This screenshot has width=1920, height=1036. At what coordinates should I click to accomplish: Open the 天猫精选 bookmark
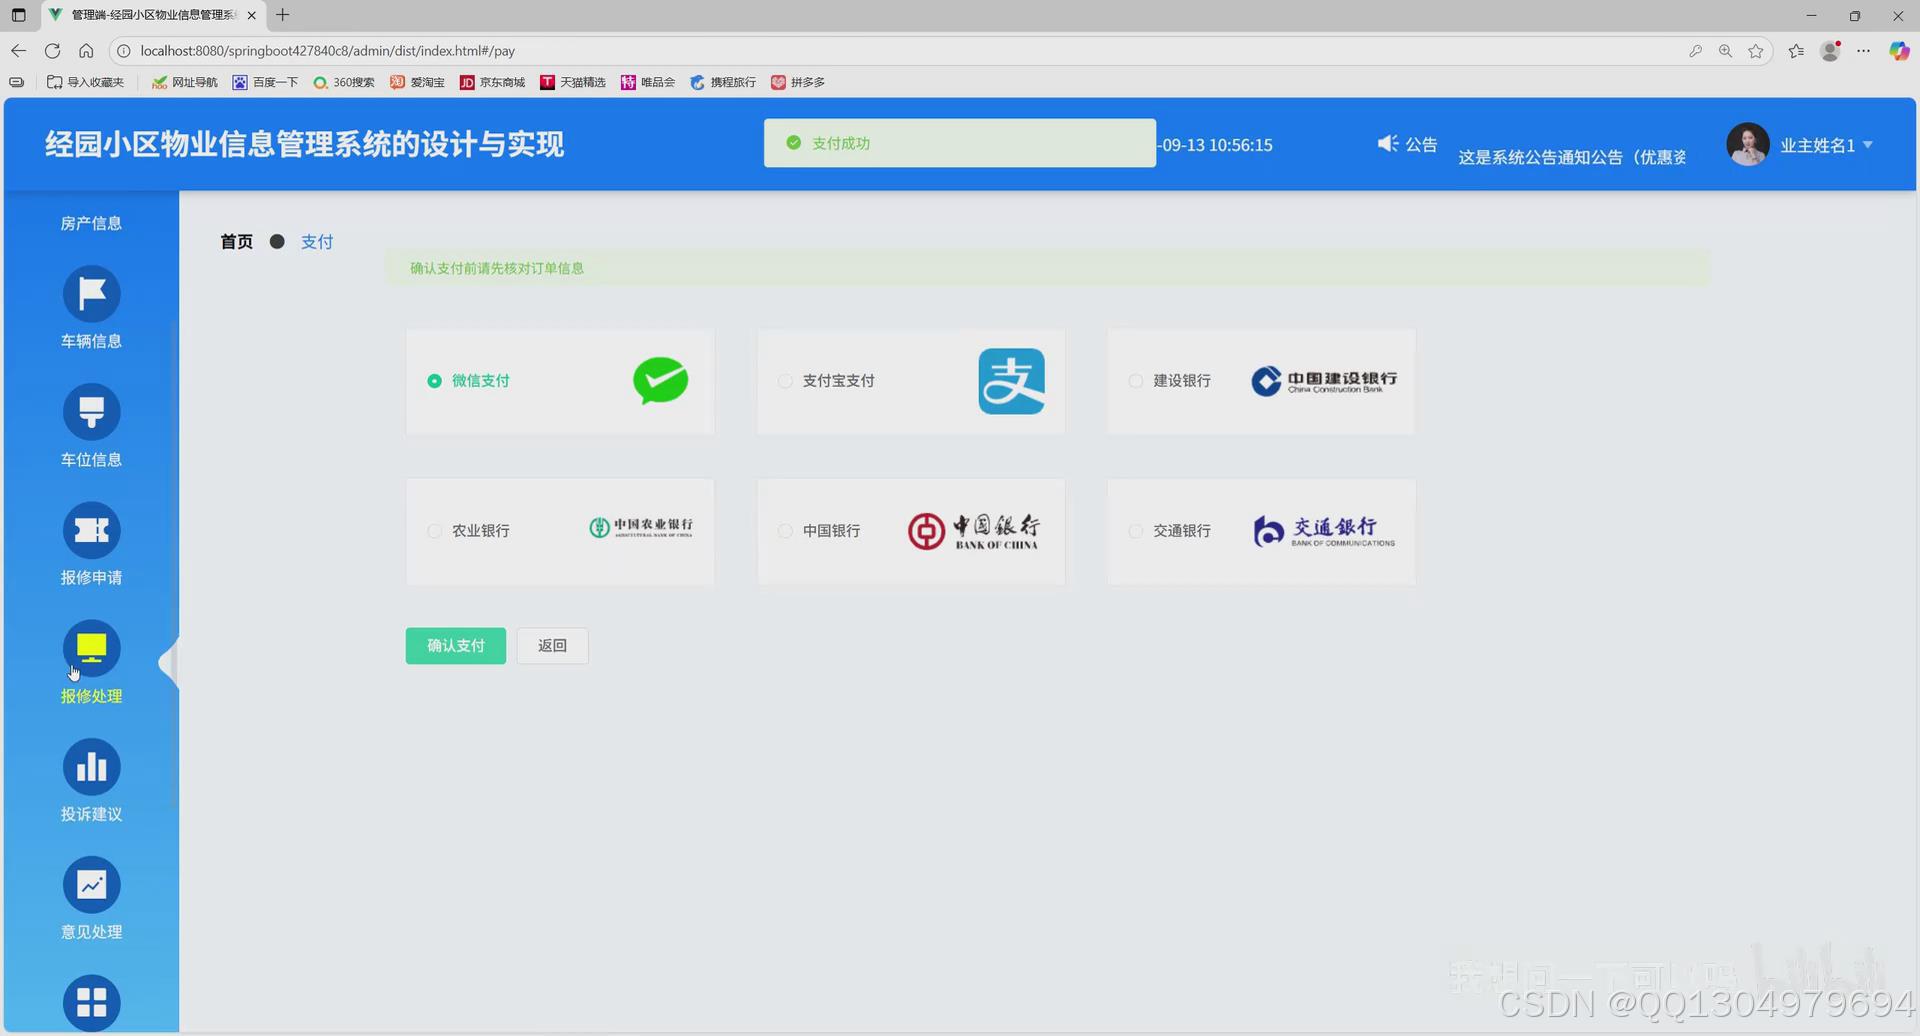pyautogui.click(x=573, y=82)
